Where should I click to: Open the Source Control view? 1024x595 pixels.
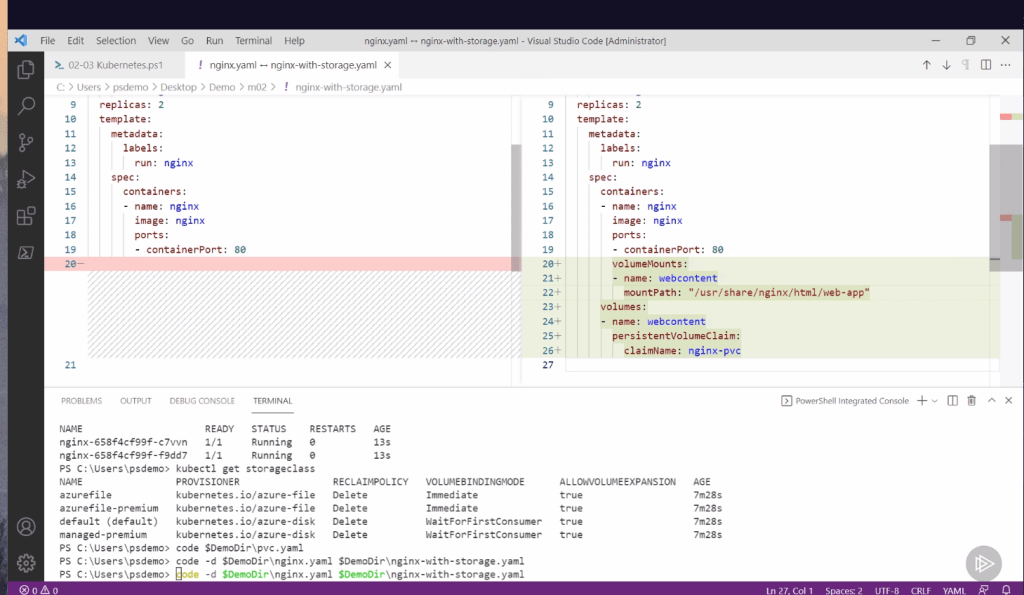pos(26,142)
